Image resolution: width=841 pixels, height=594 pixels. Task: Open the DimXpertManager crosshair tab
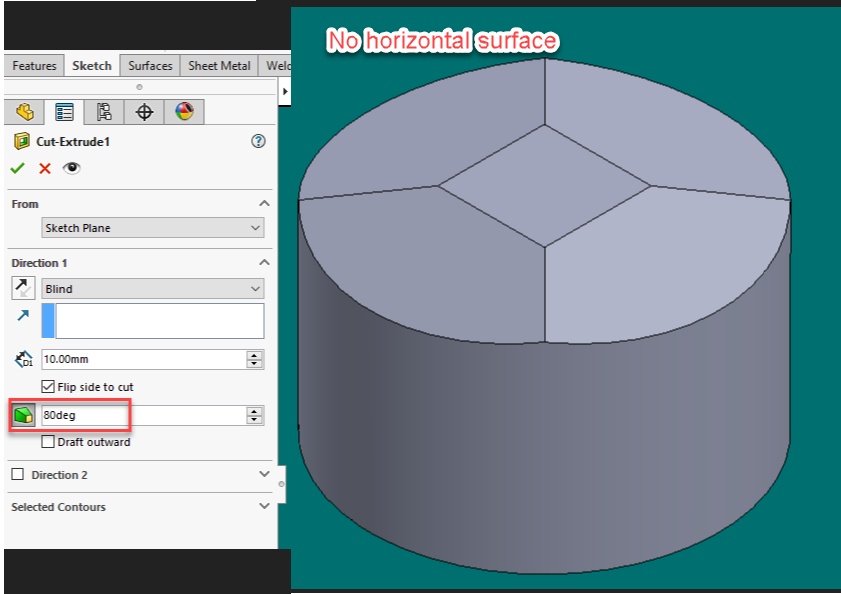tap(144, 112)
